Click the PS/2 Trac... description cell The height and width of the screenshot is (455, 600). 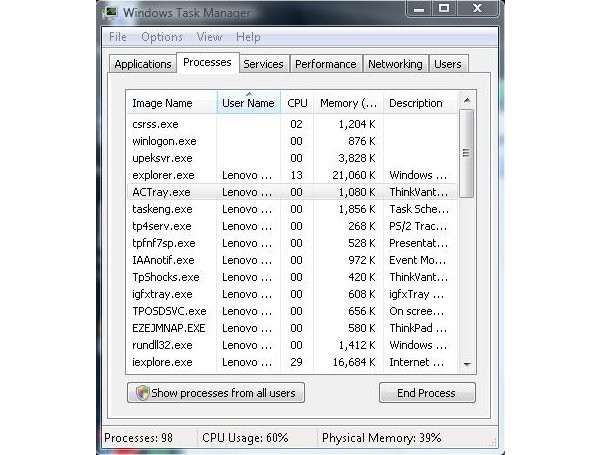coord(418,226)
